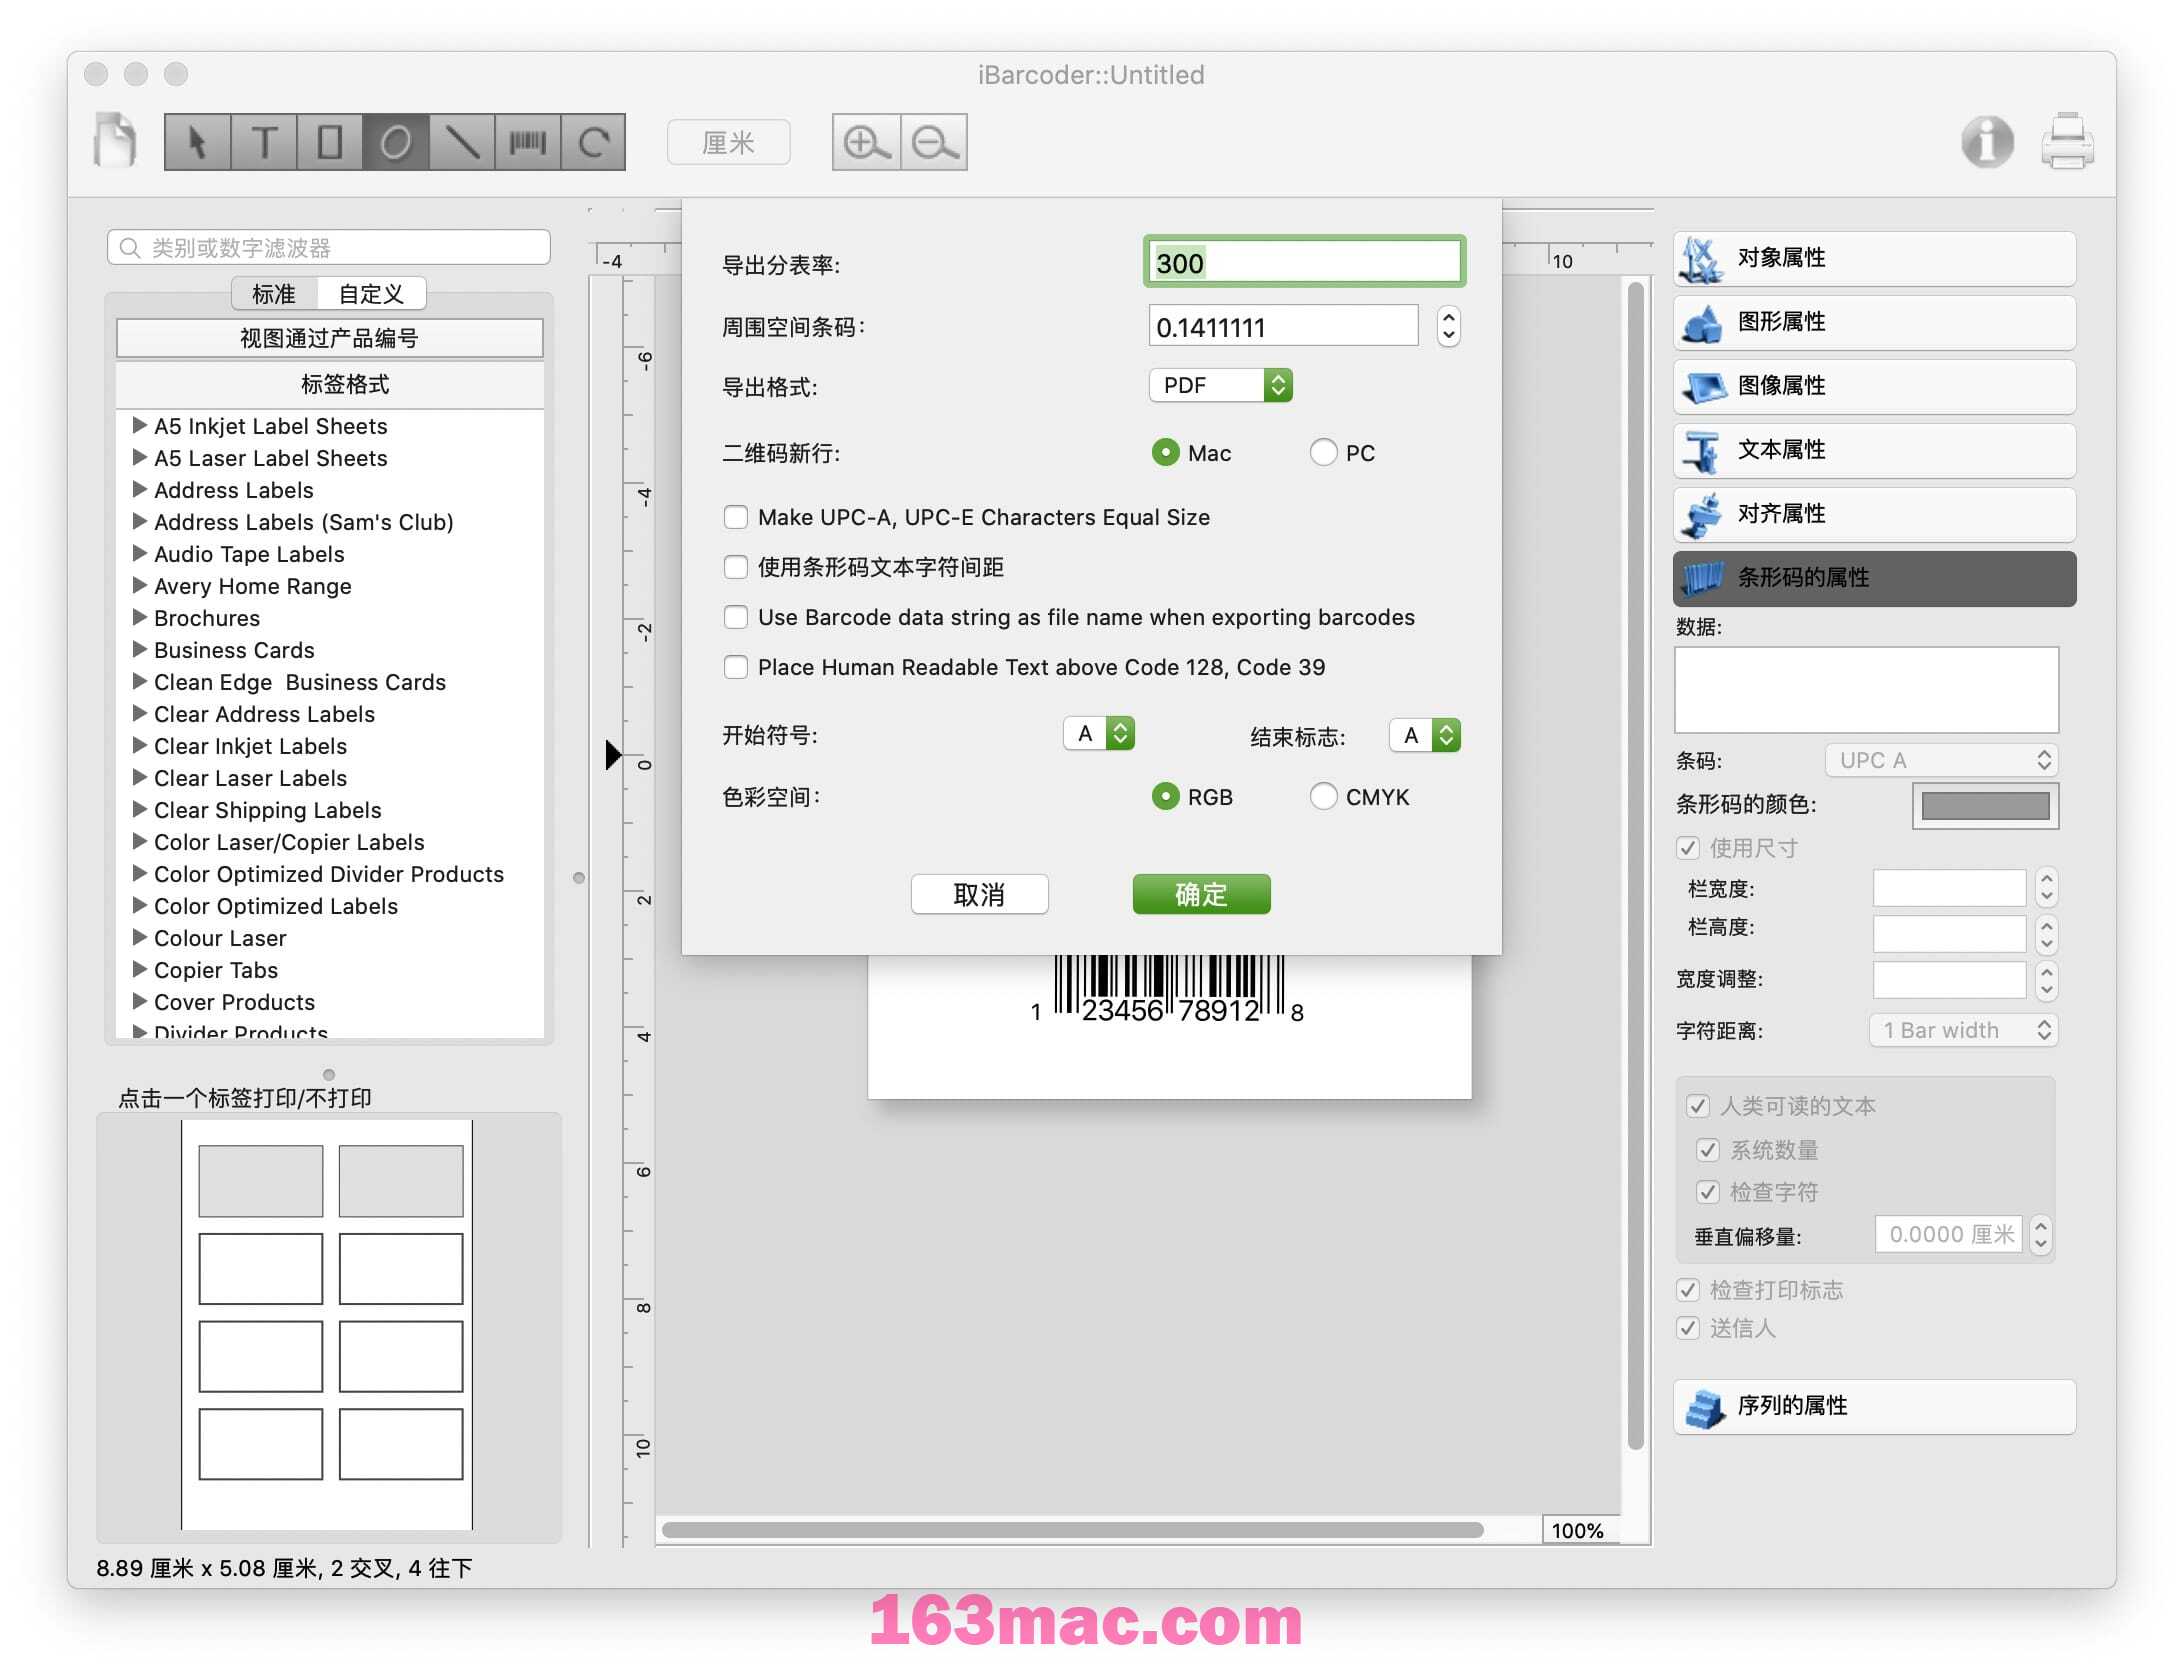
Task: Click the printer icon
Action: tap(2067, 141)
